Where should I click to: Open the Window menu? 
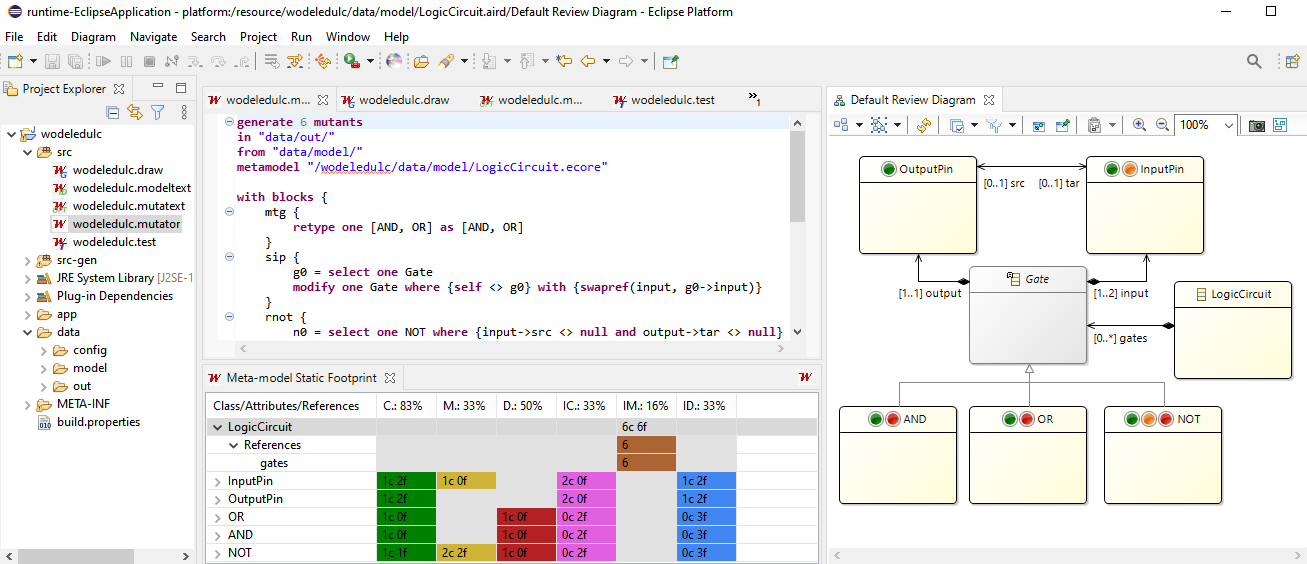(348, 37)
